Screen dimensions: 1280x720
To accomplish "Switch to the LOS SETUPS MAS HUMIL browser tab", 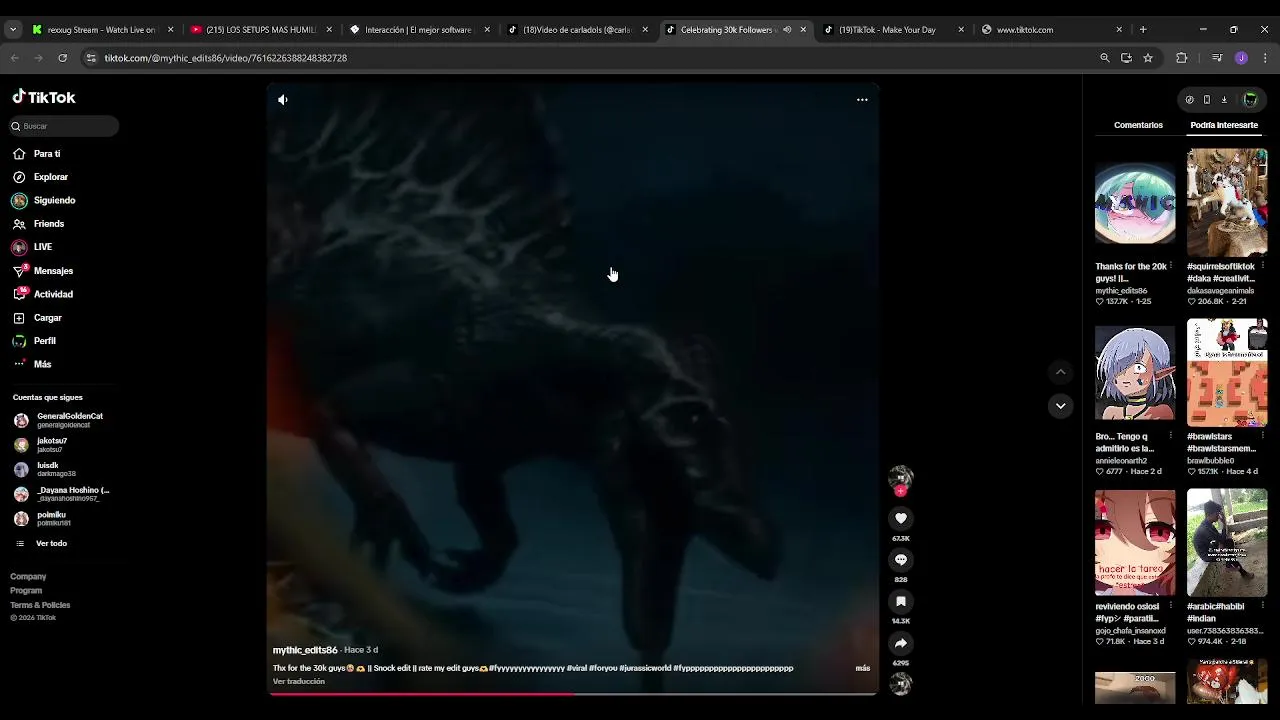I will click(x=260, y=30).
